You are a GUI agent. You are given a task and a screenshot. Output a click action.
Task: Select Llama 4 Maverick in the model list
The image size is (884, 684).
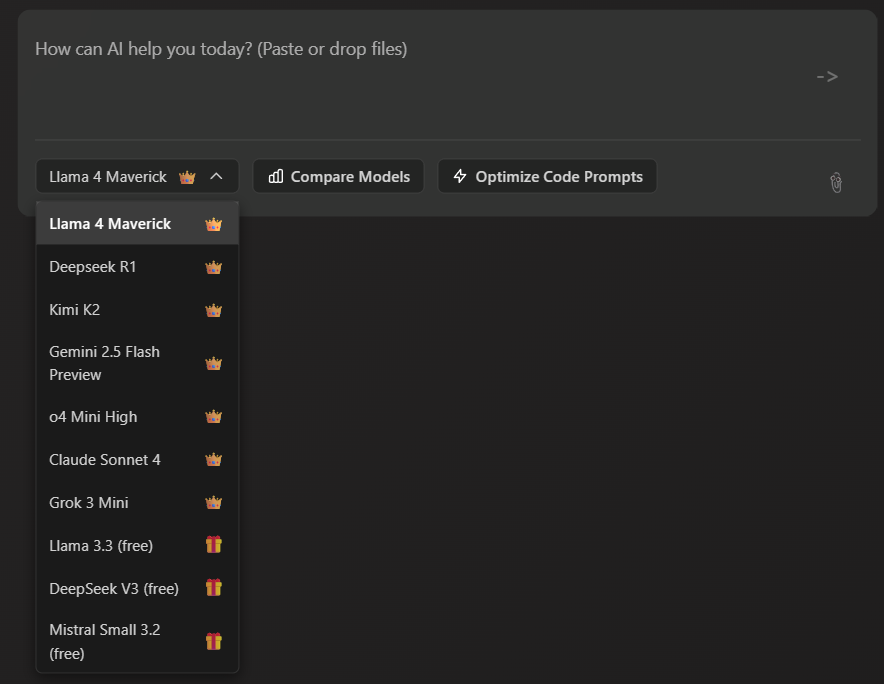coord(137,223)
